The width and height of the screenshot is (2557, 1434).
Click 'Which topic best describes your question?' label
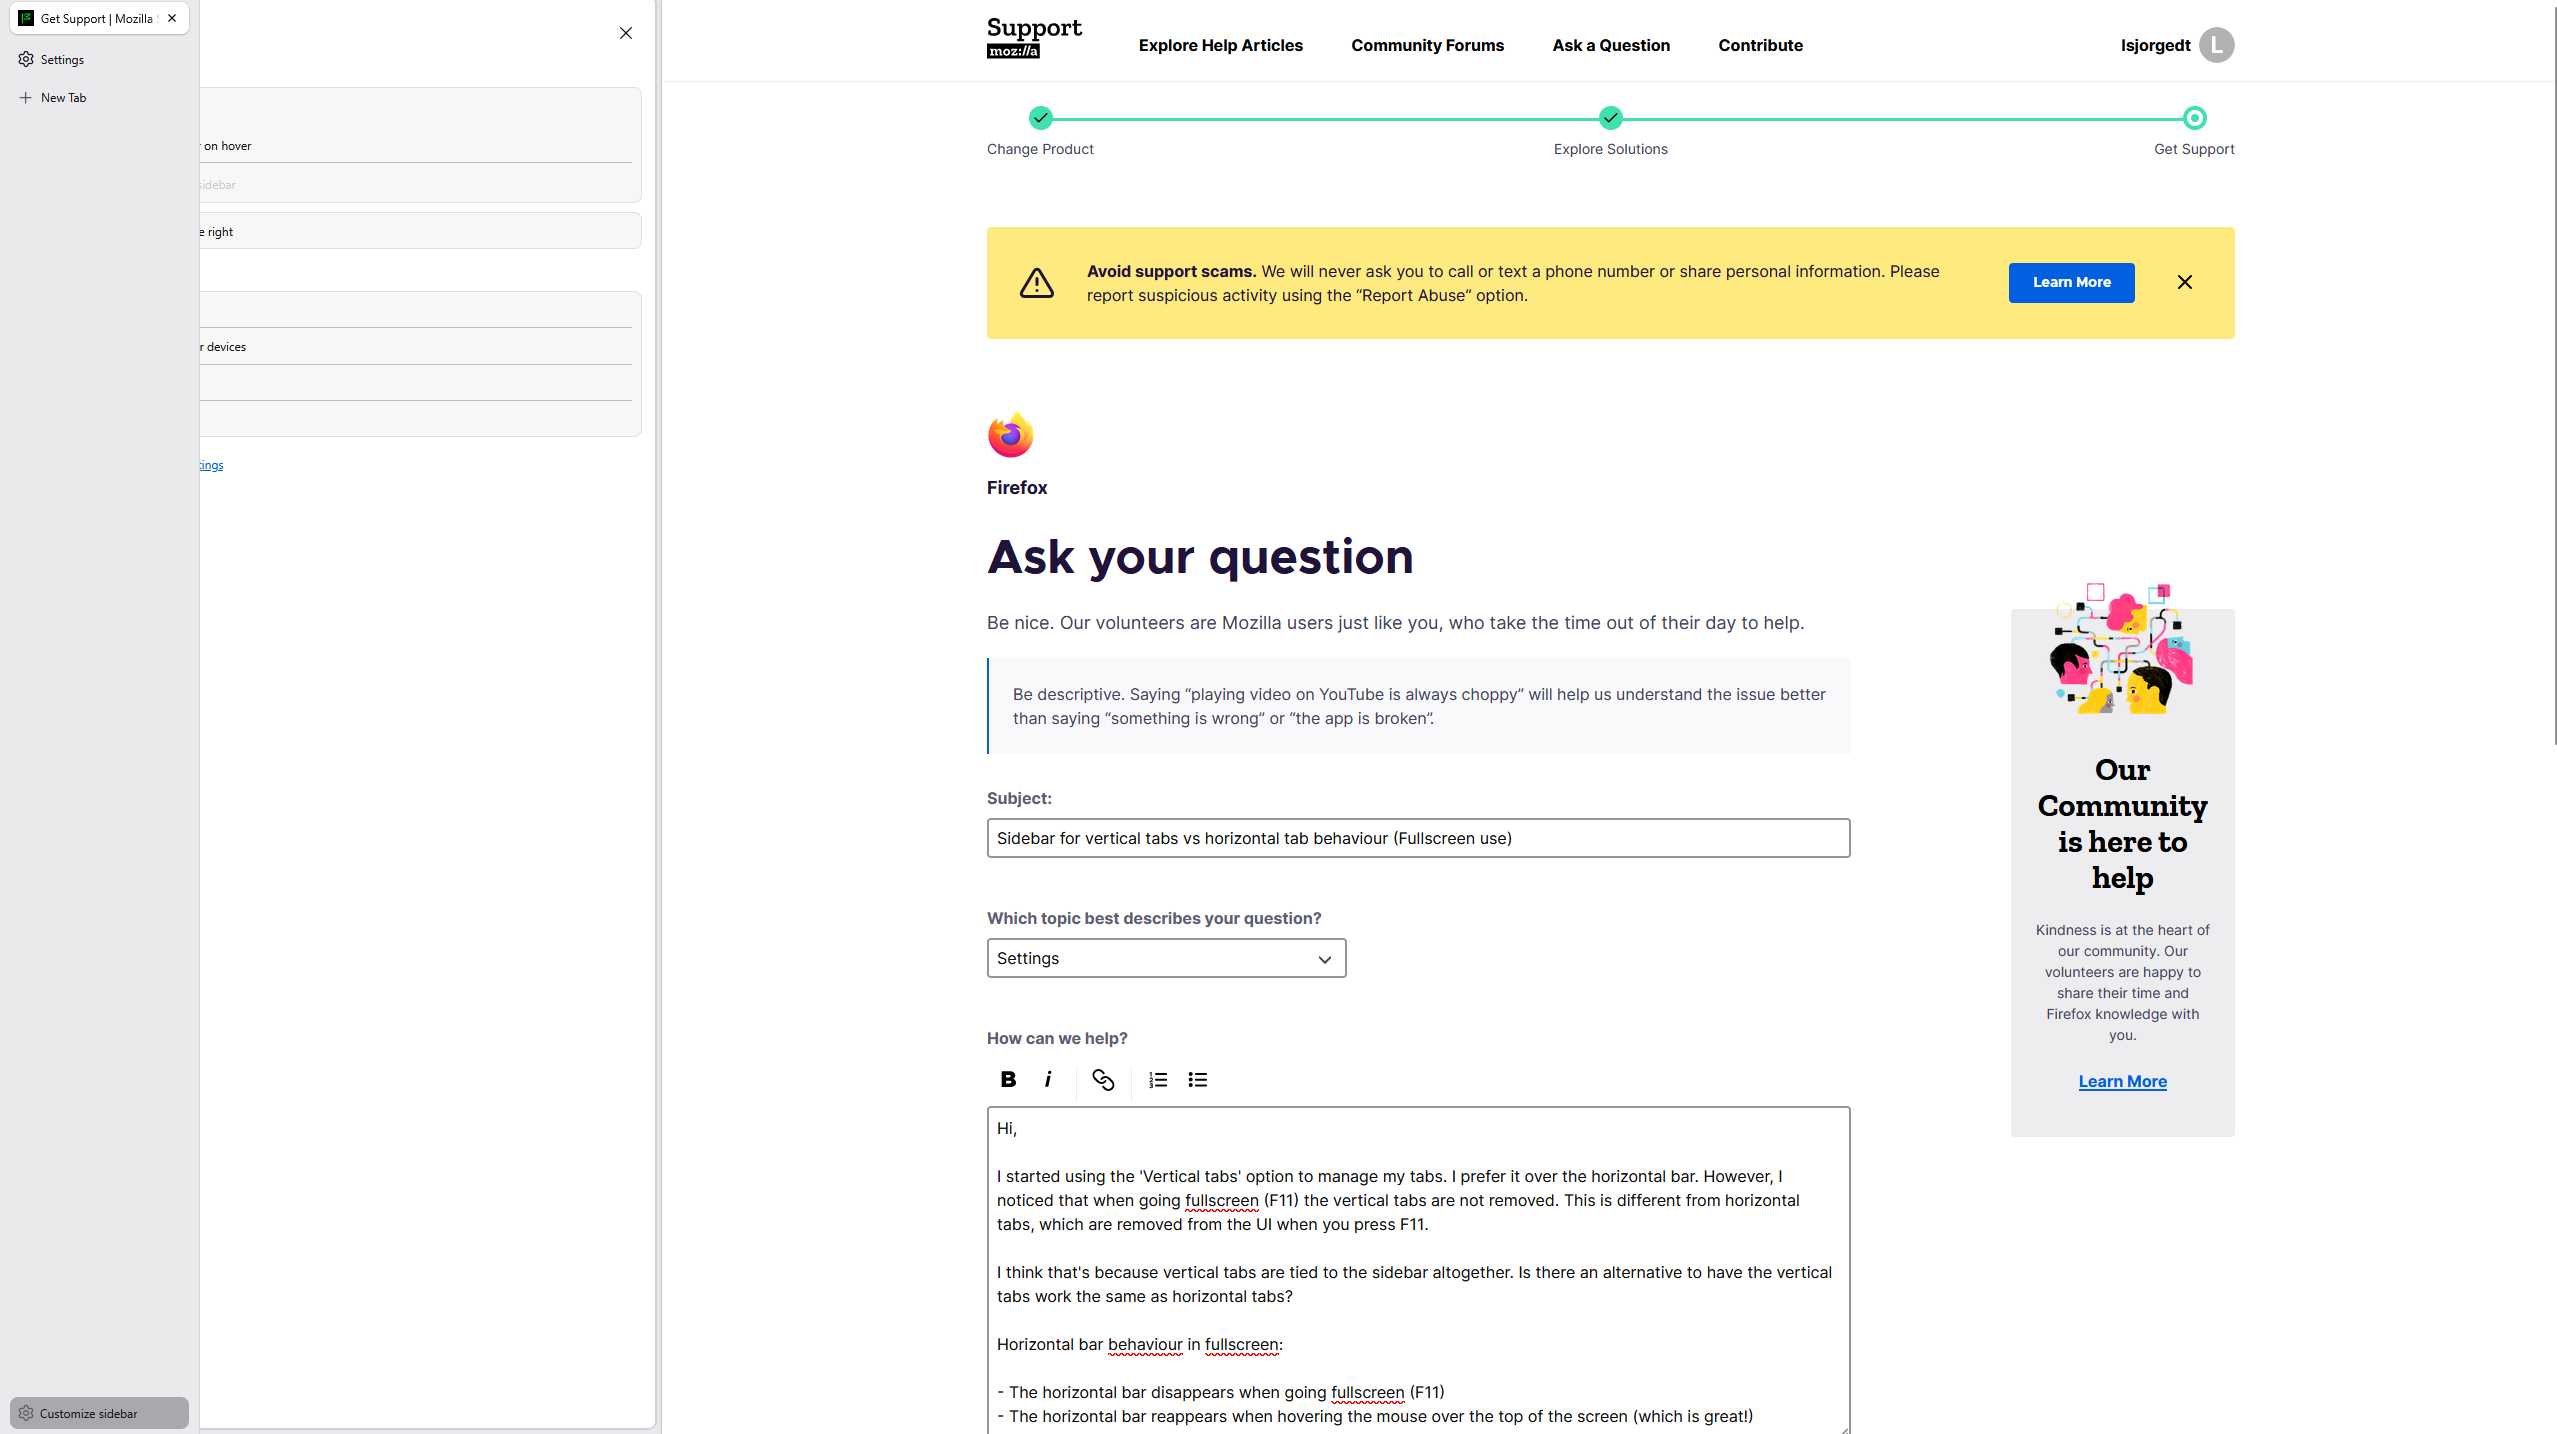(x=1154, y=918)
